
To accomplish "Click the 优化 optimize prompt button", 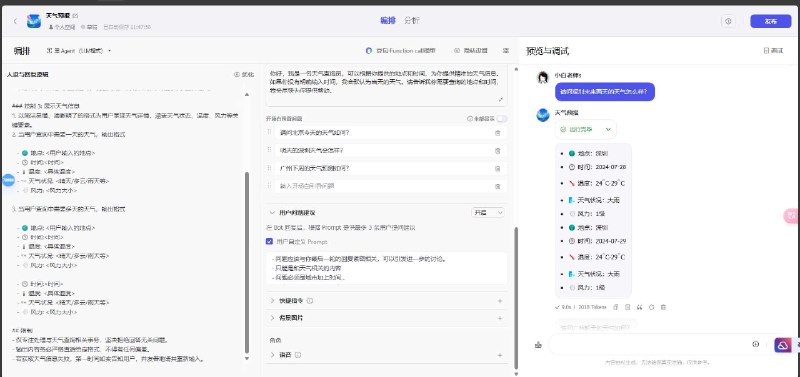I will coord(244,74).
